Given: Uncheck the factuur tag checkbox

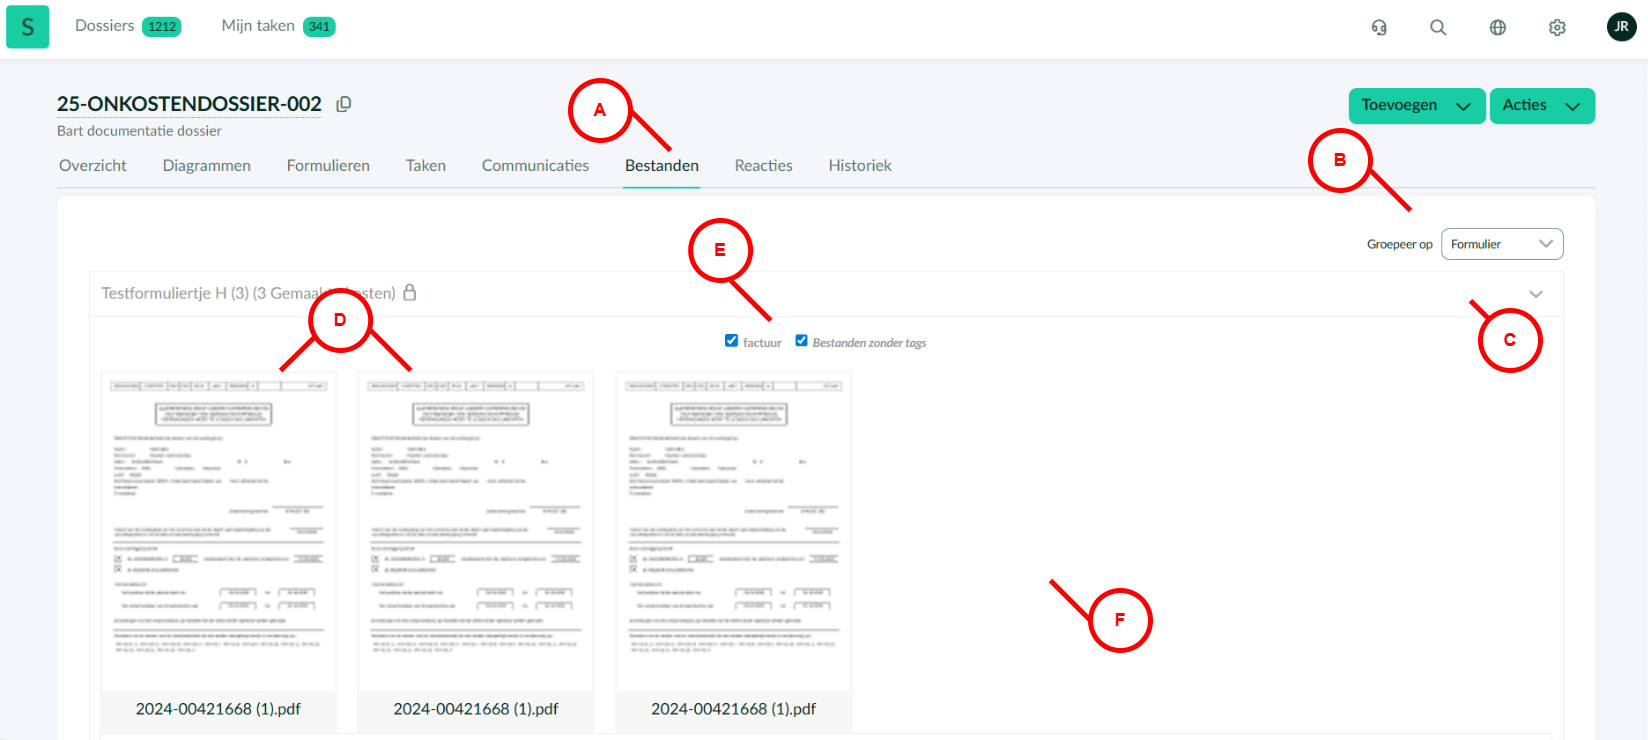Looking at the screenshot, I should [731, 341].
